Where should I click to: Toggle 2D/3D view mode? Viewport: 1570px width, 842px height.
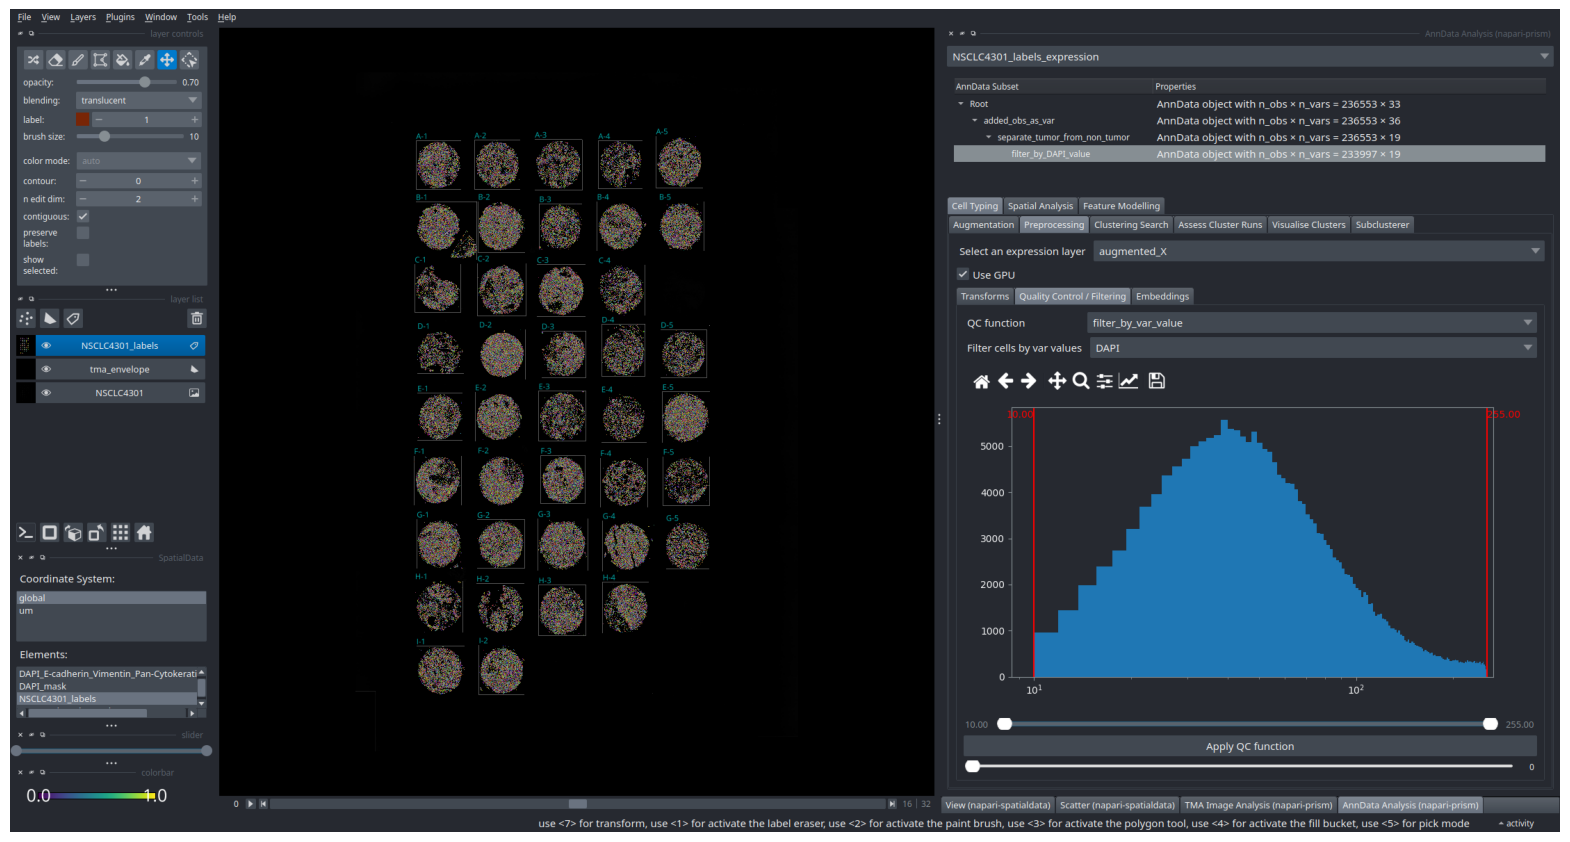point(49,533)
